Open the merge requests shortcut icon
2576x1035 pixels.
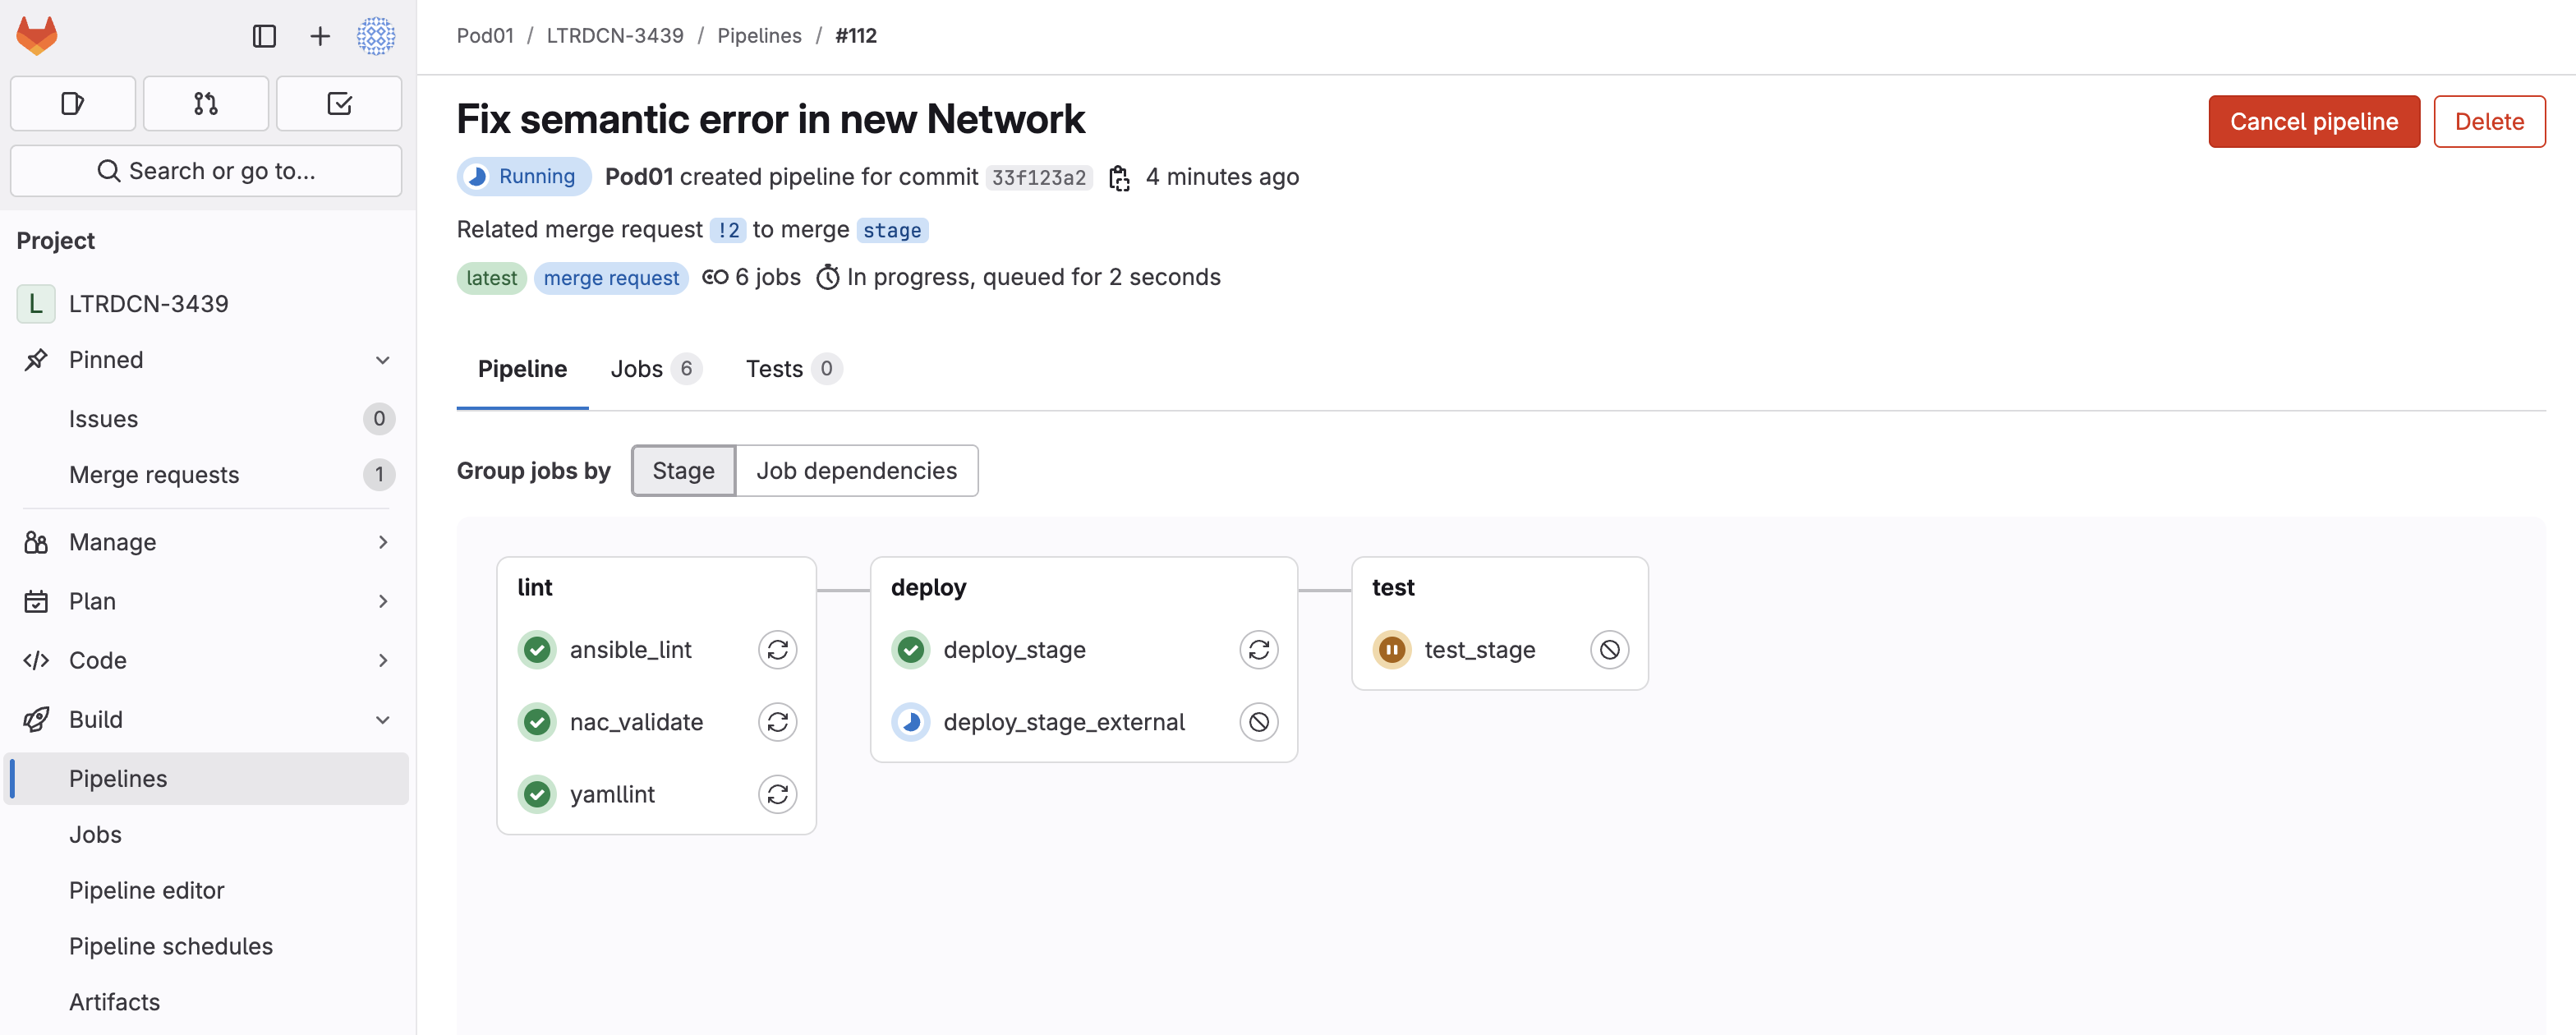click(x=206, y=103)
